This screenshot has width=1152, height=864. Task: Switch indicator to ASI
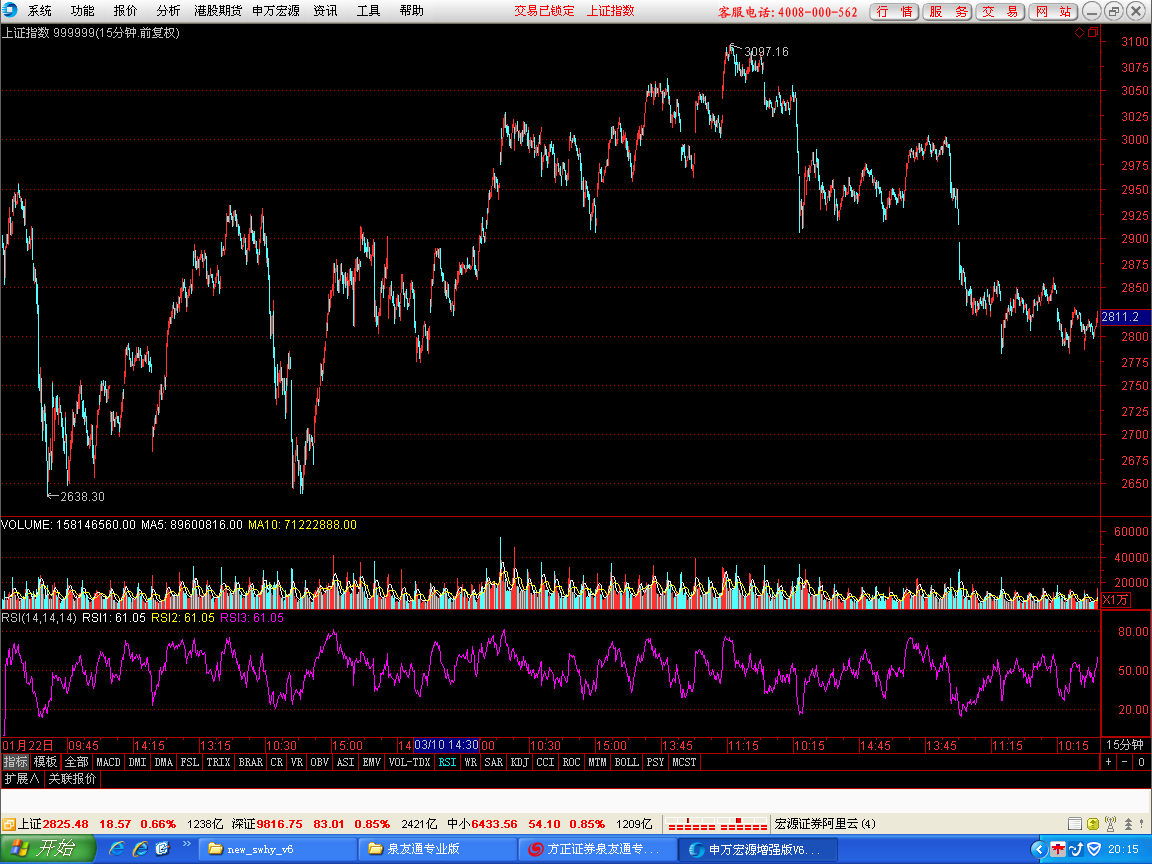click(345, 762)
